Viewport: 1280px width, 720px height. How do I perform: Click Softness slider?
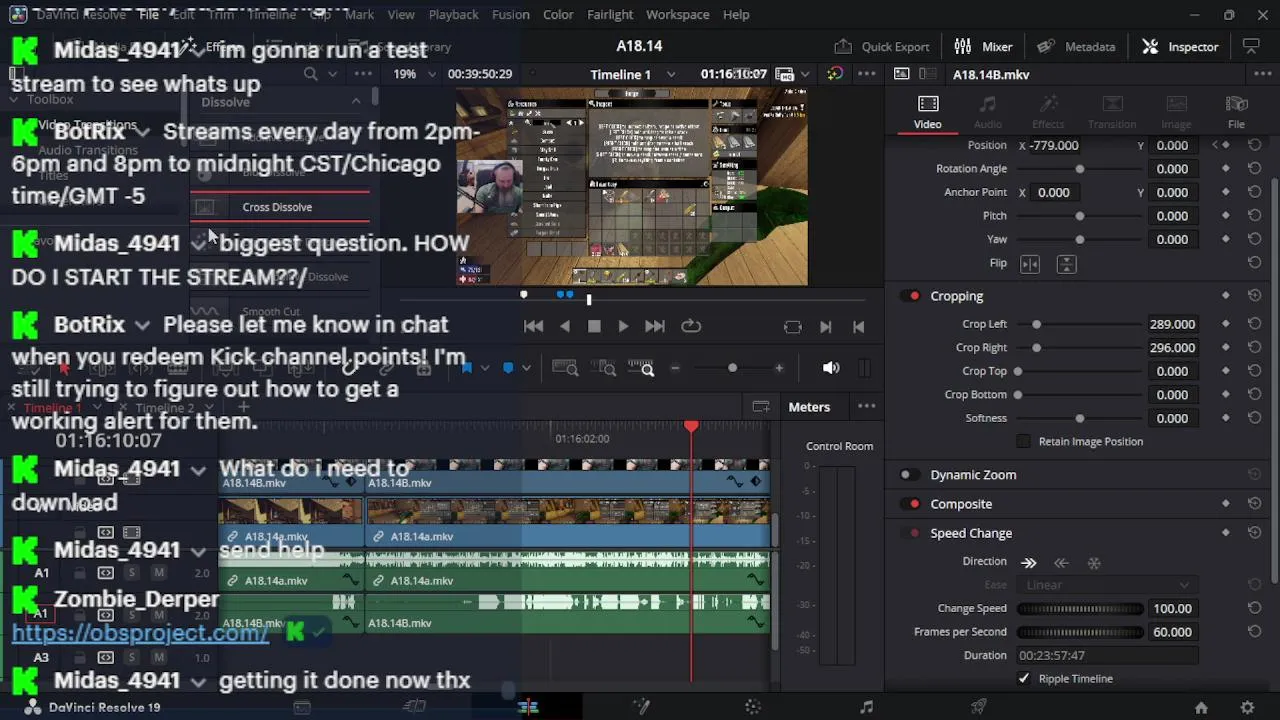tap(1080, 418)
